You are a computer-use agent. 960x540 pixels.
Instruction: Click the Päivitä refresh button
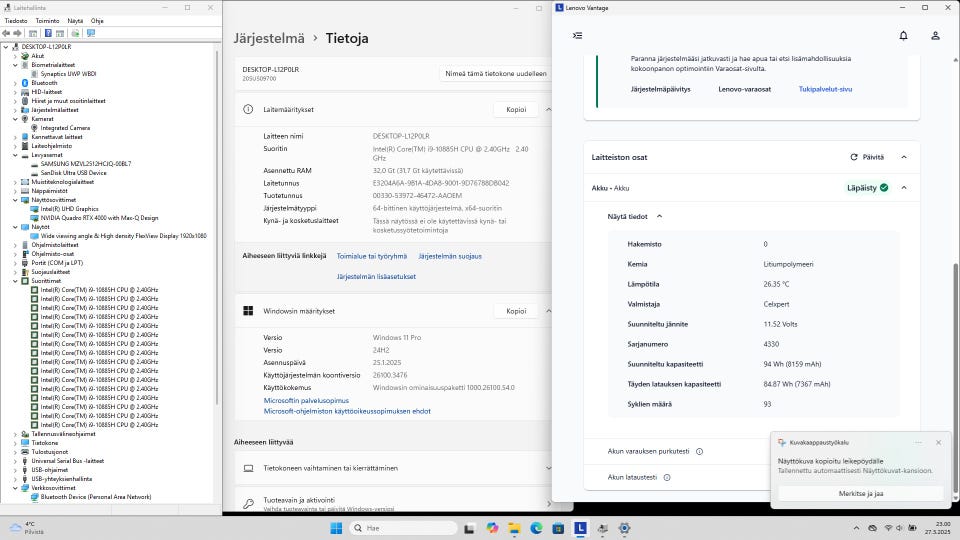pyautogui.click(x=866, y=157)
